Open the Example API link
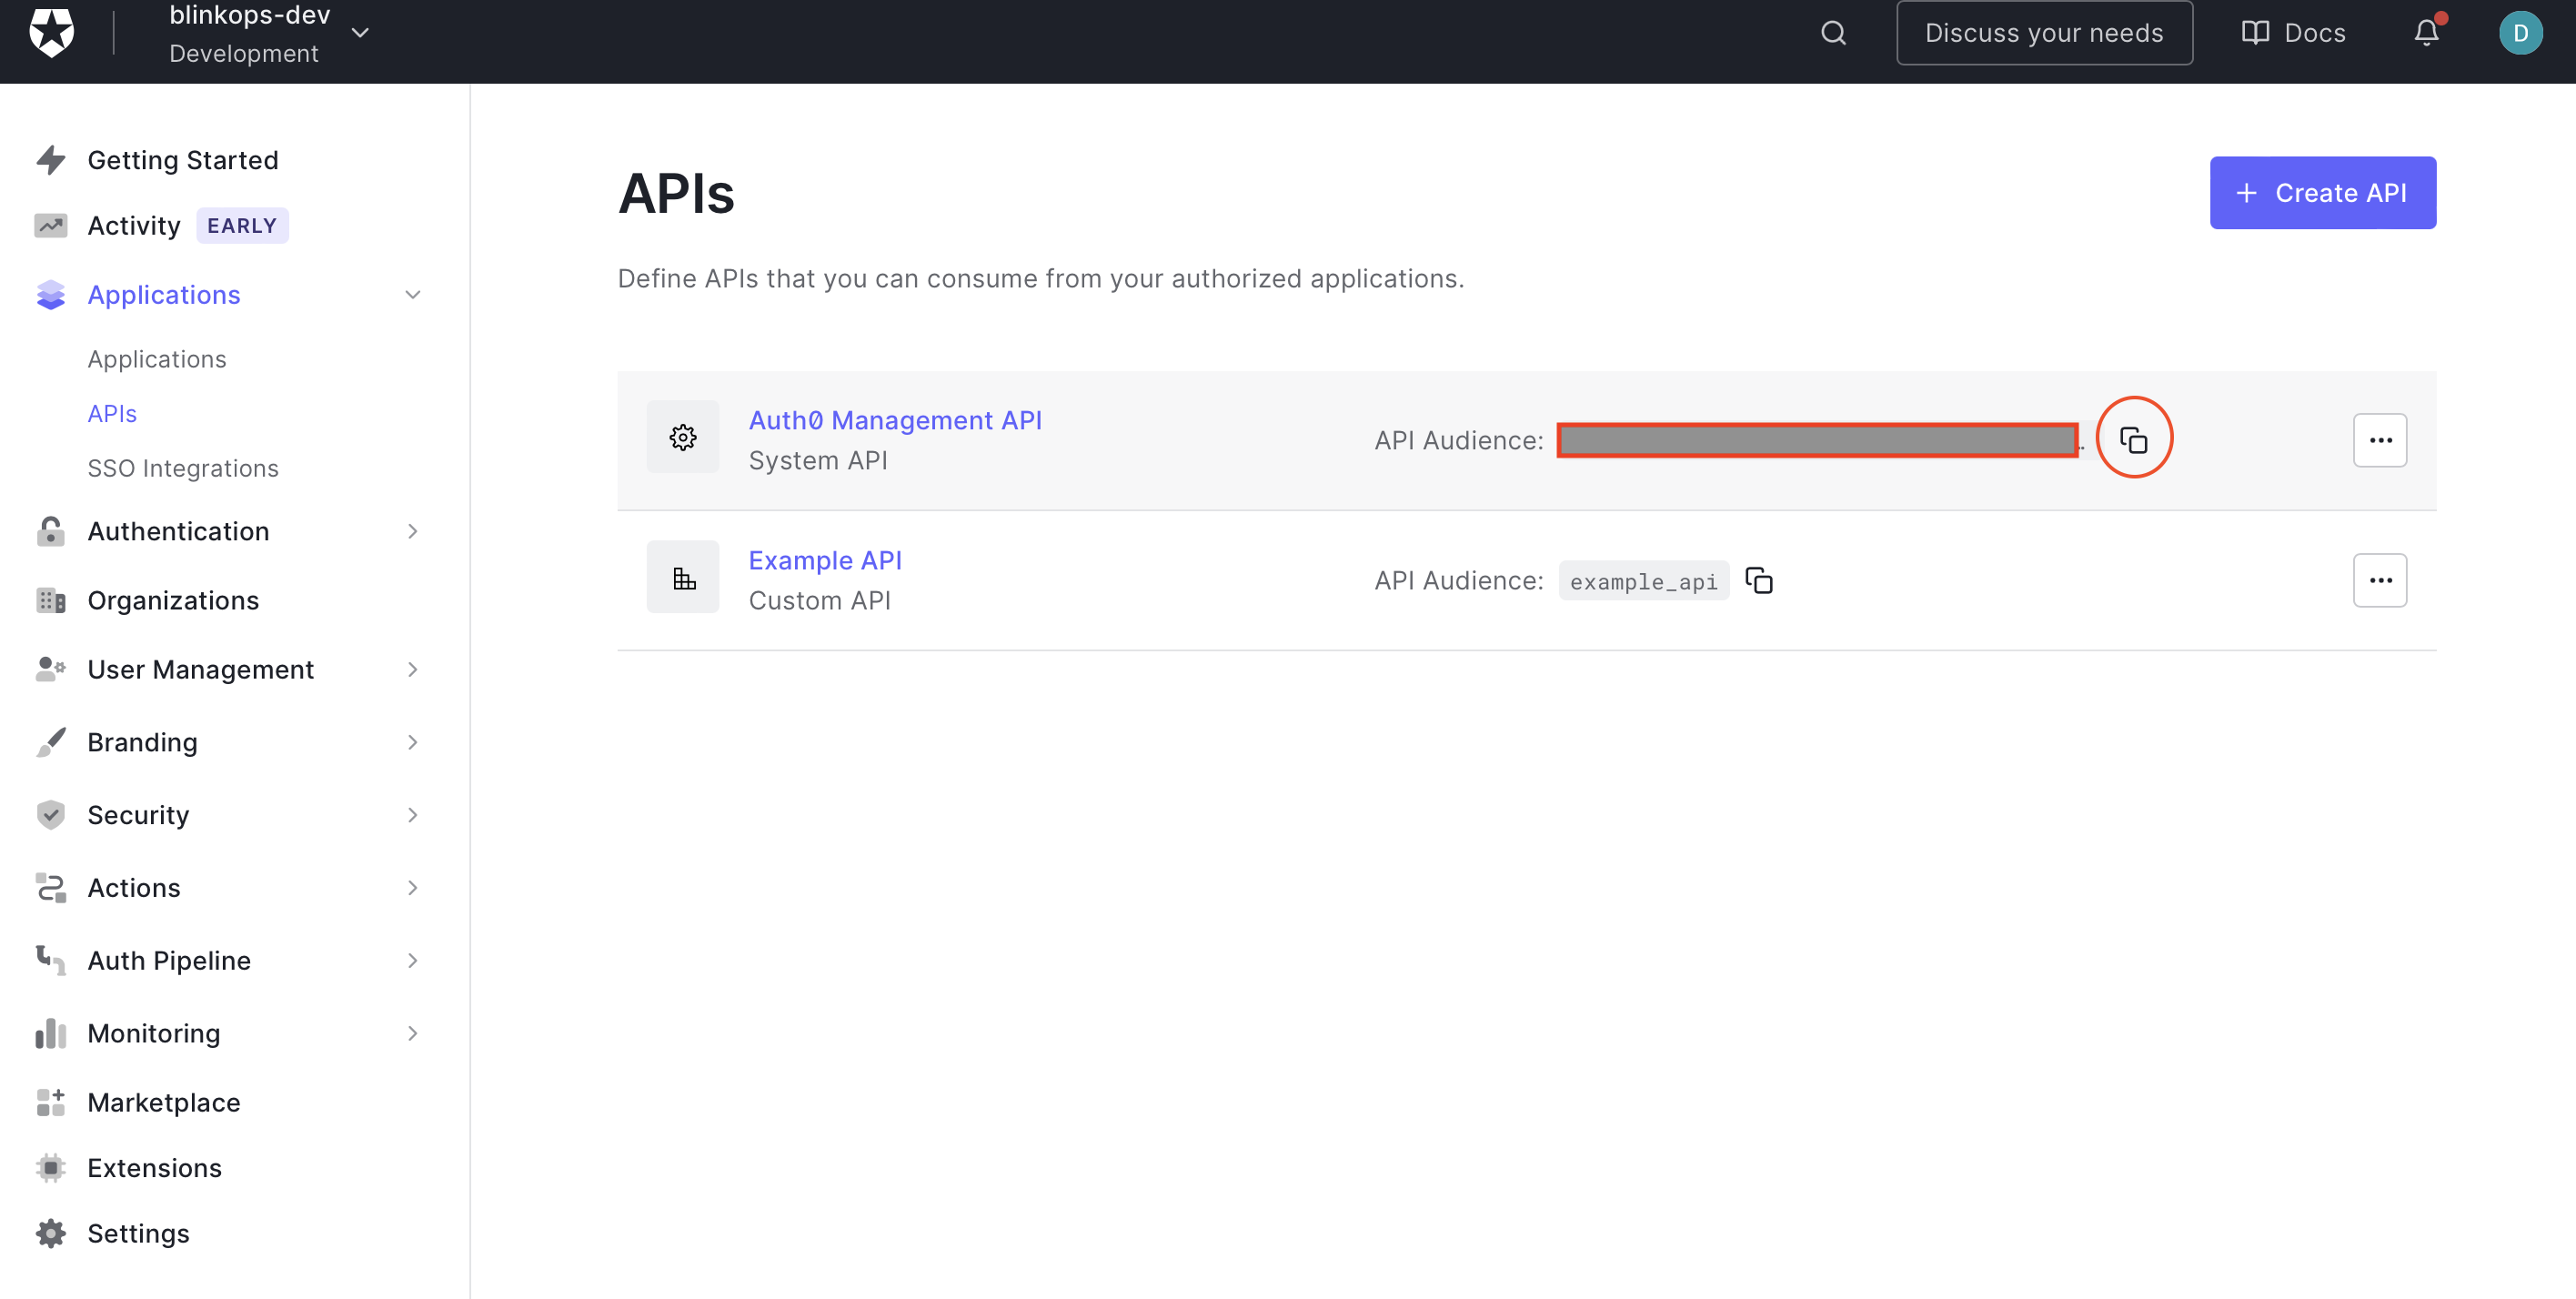2576x1299 pixels. 825,560
